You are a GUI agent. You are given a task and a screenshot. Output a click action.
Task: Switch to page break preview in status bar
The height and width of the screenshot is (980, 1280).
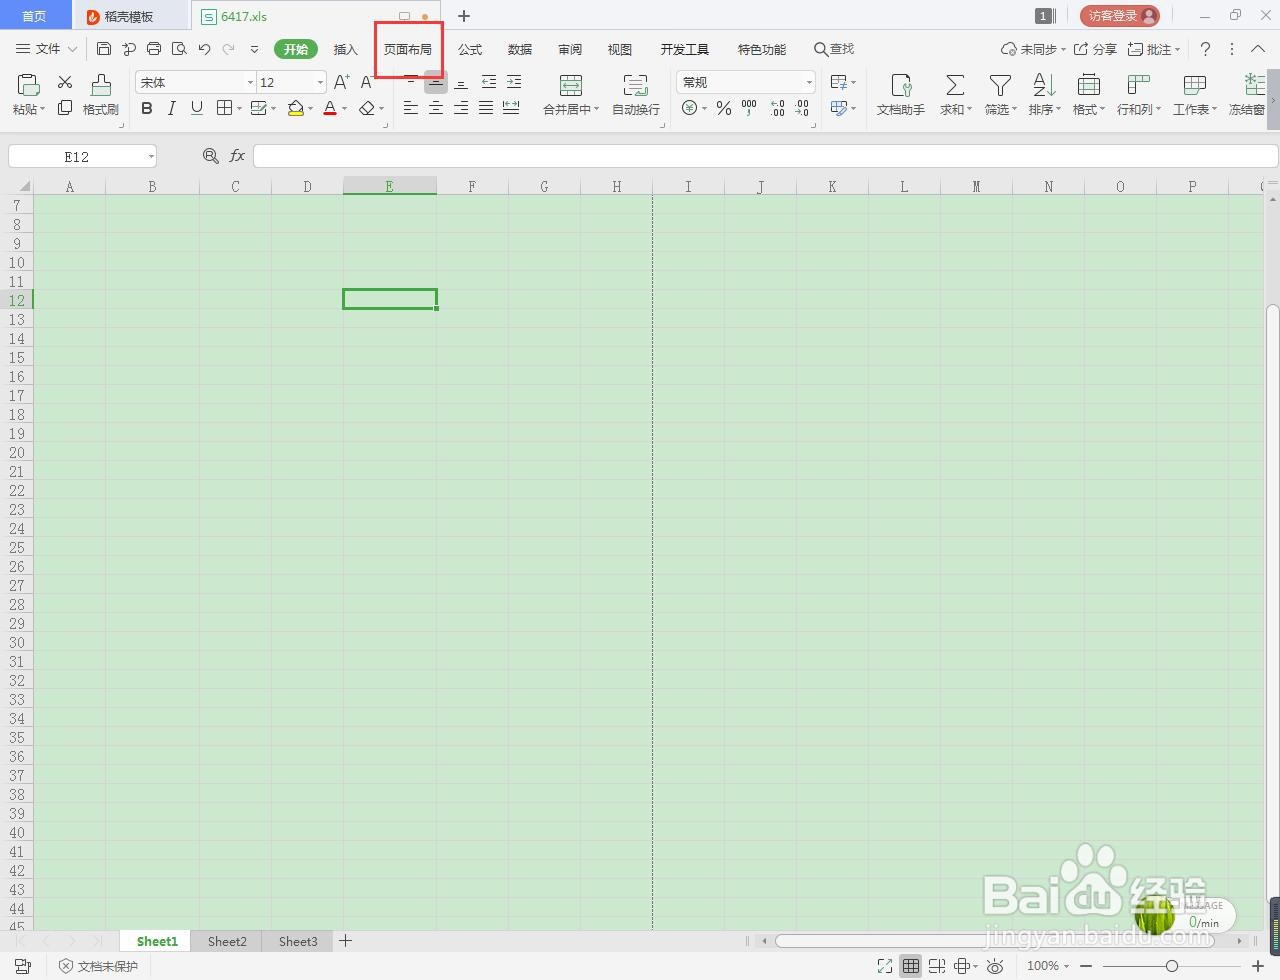coord(937,966)
